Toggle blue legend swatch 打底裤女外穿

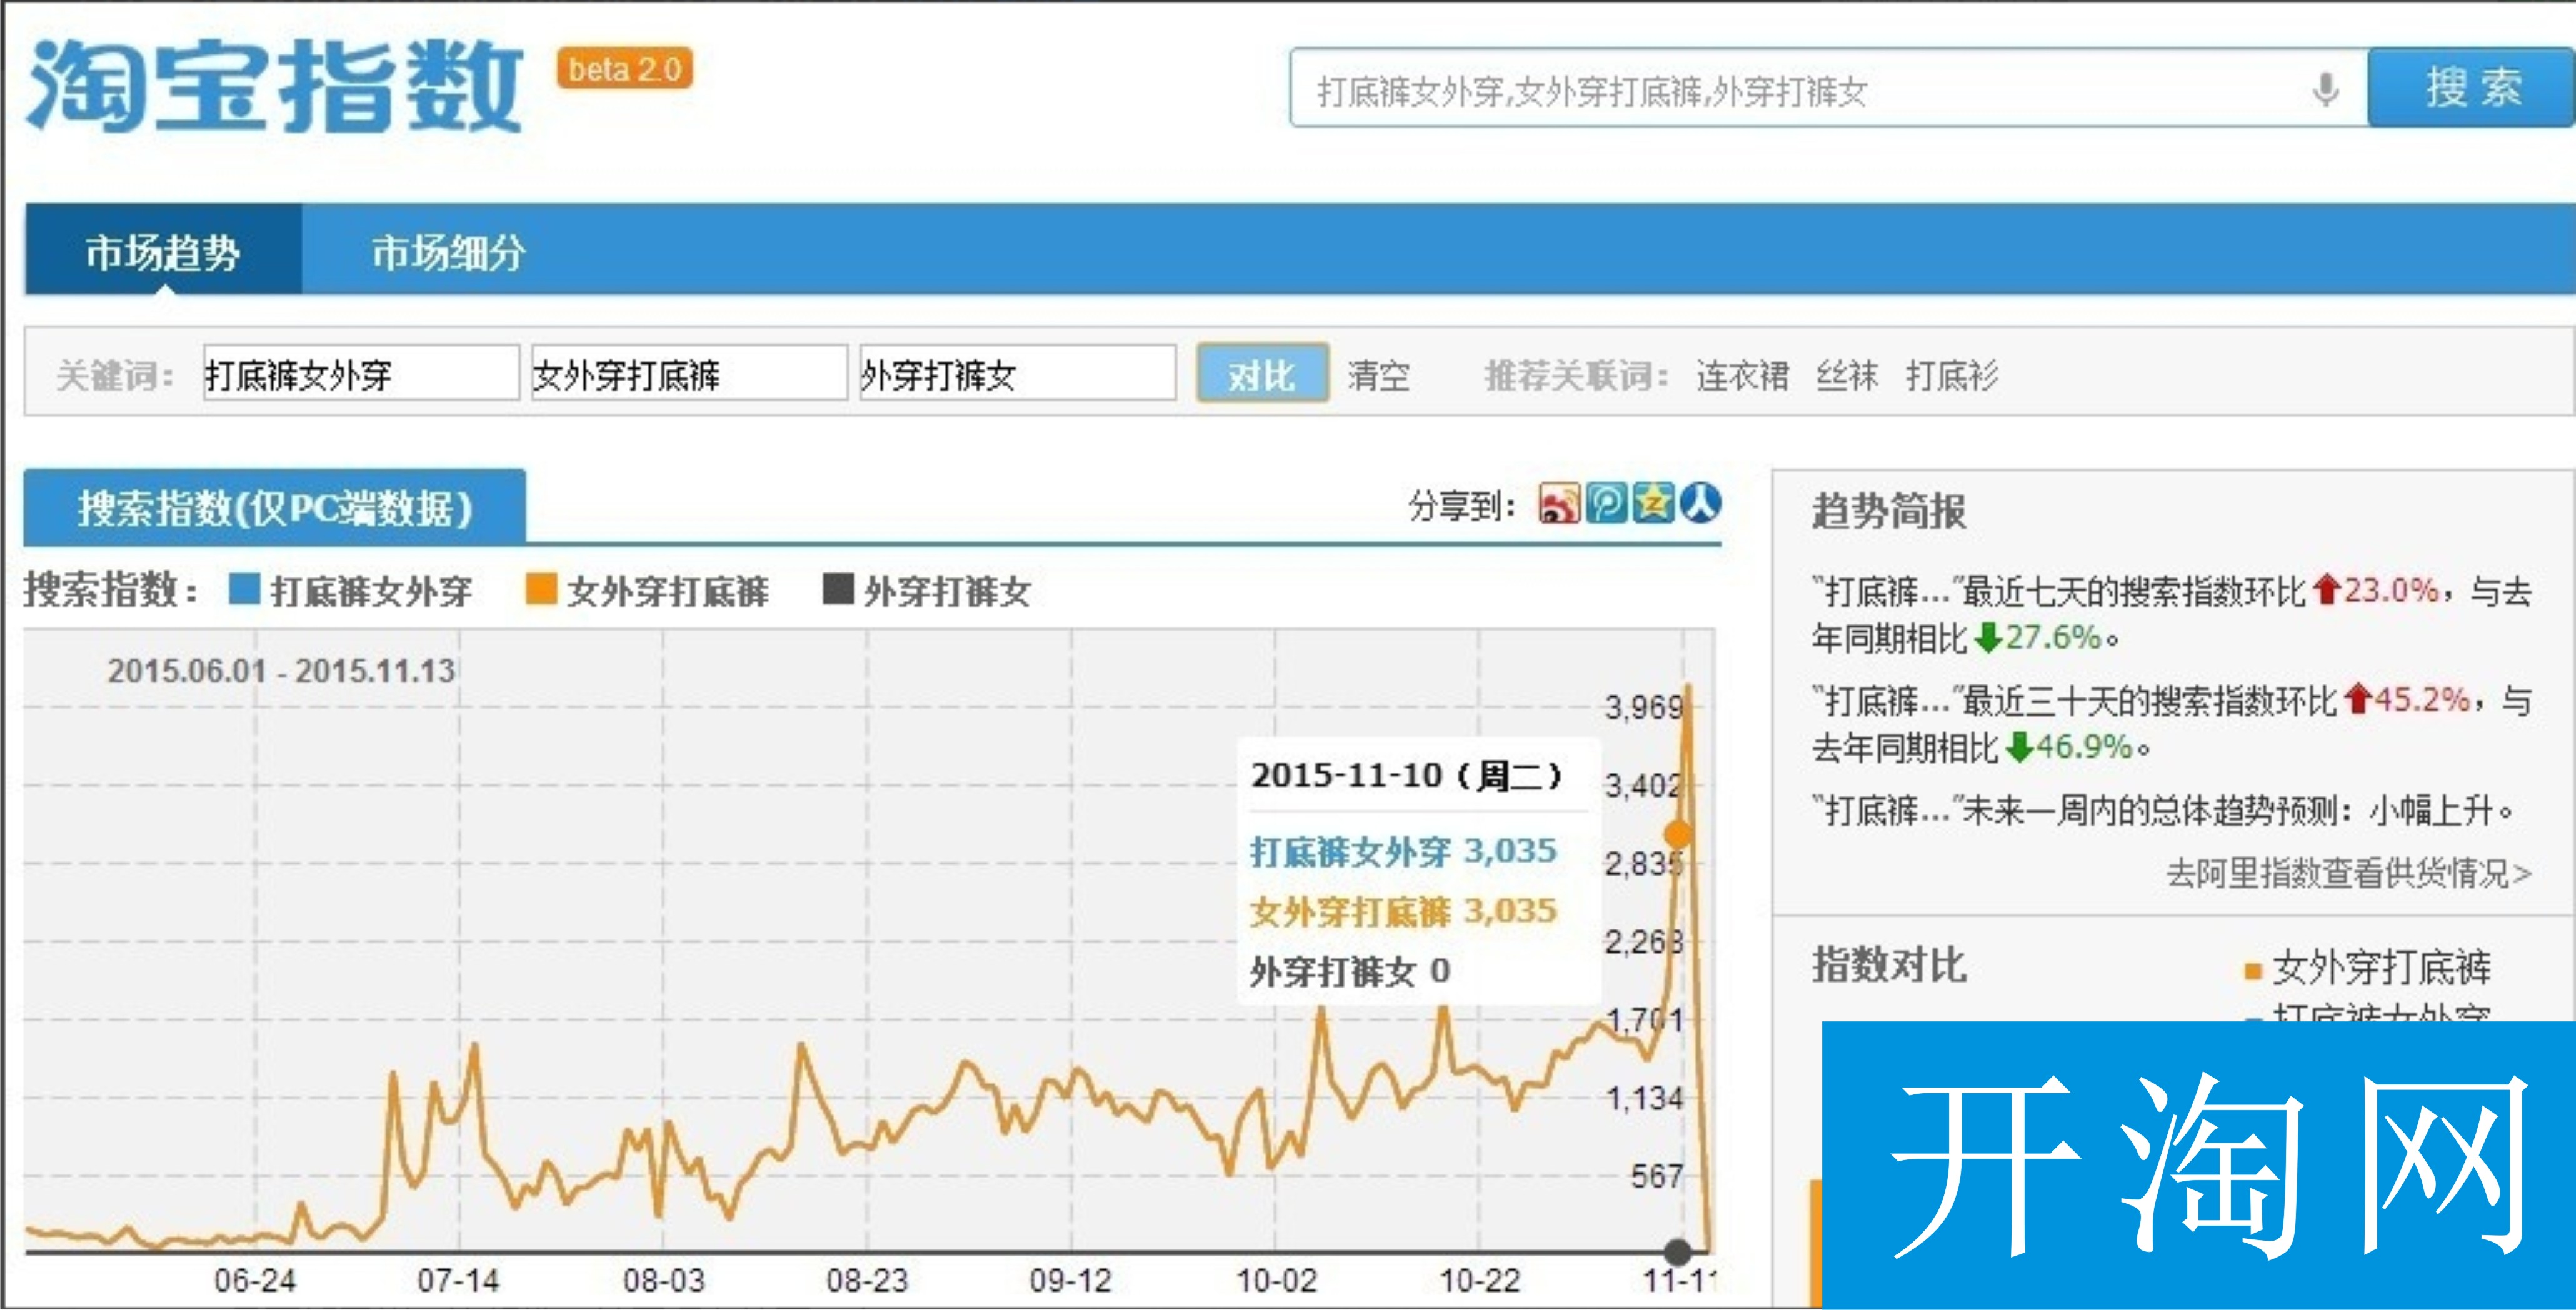(x=245, y=589)
